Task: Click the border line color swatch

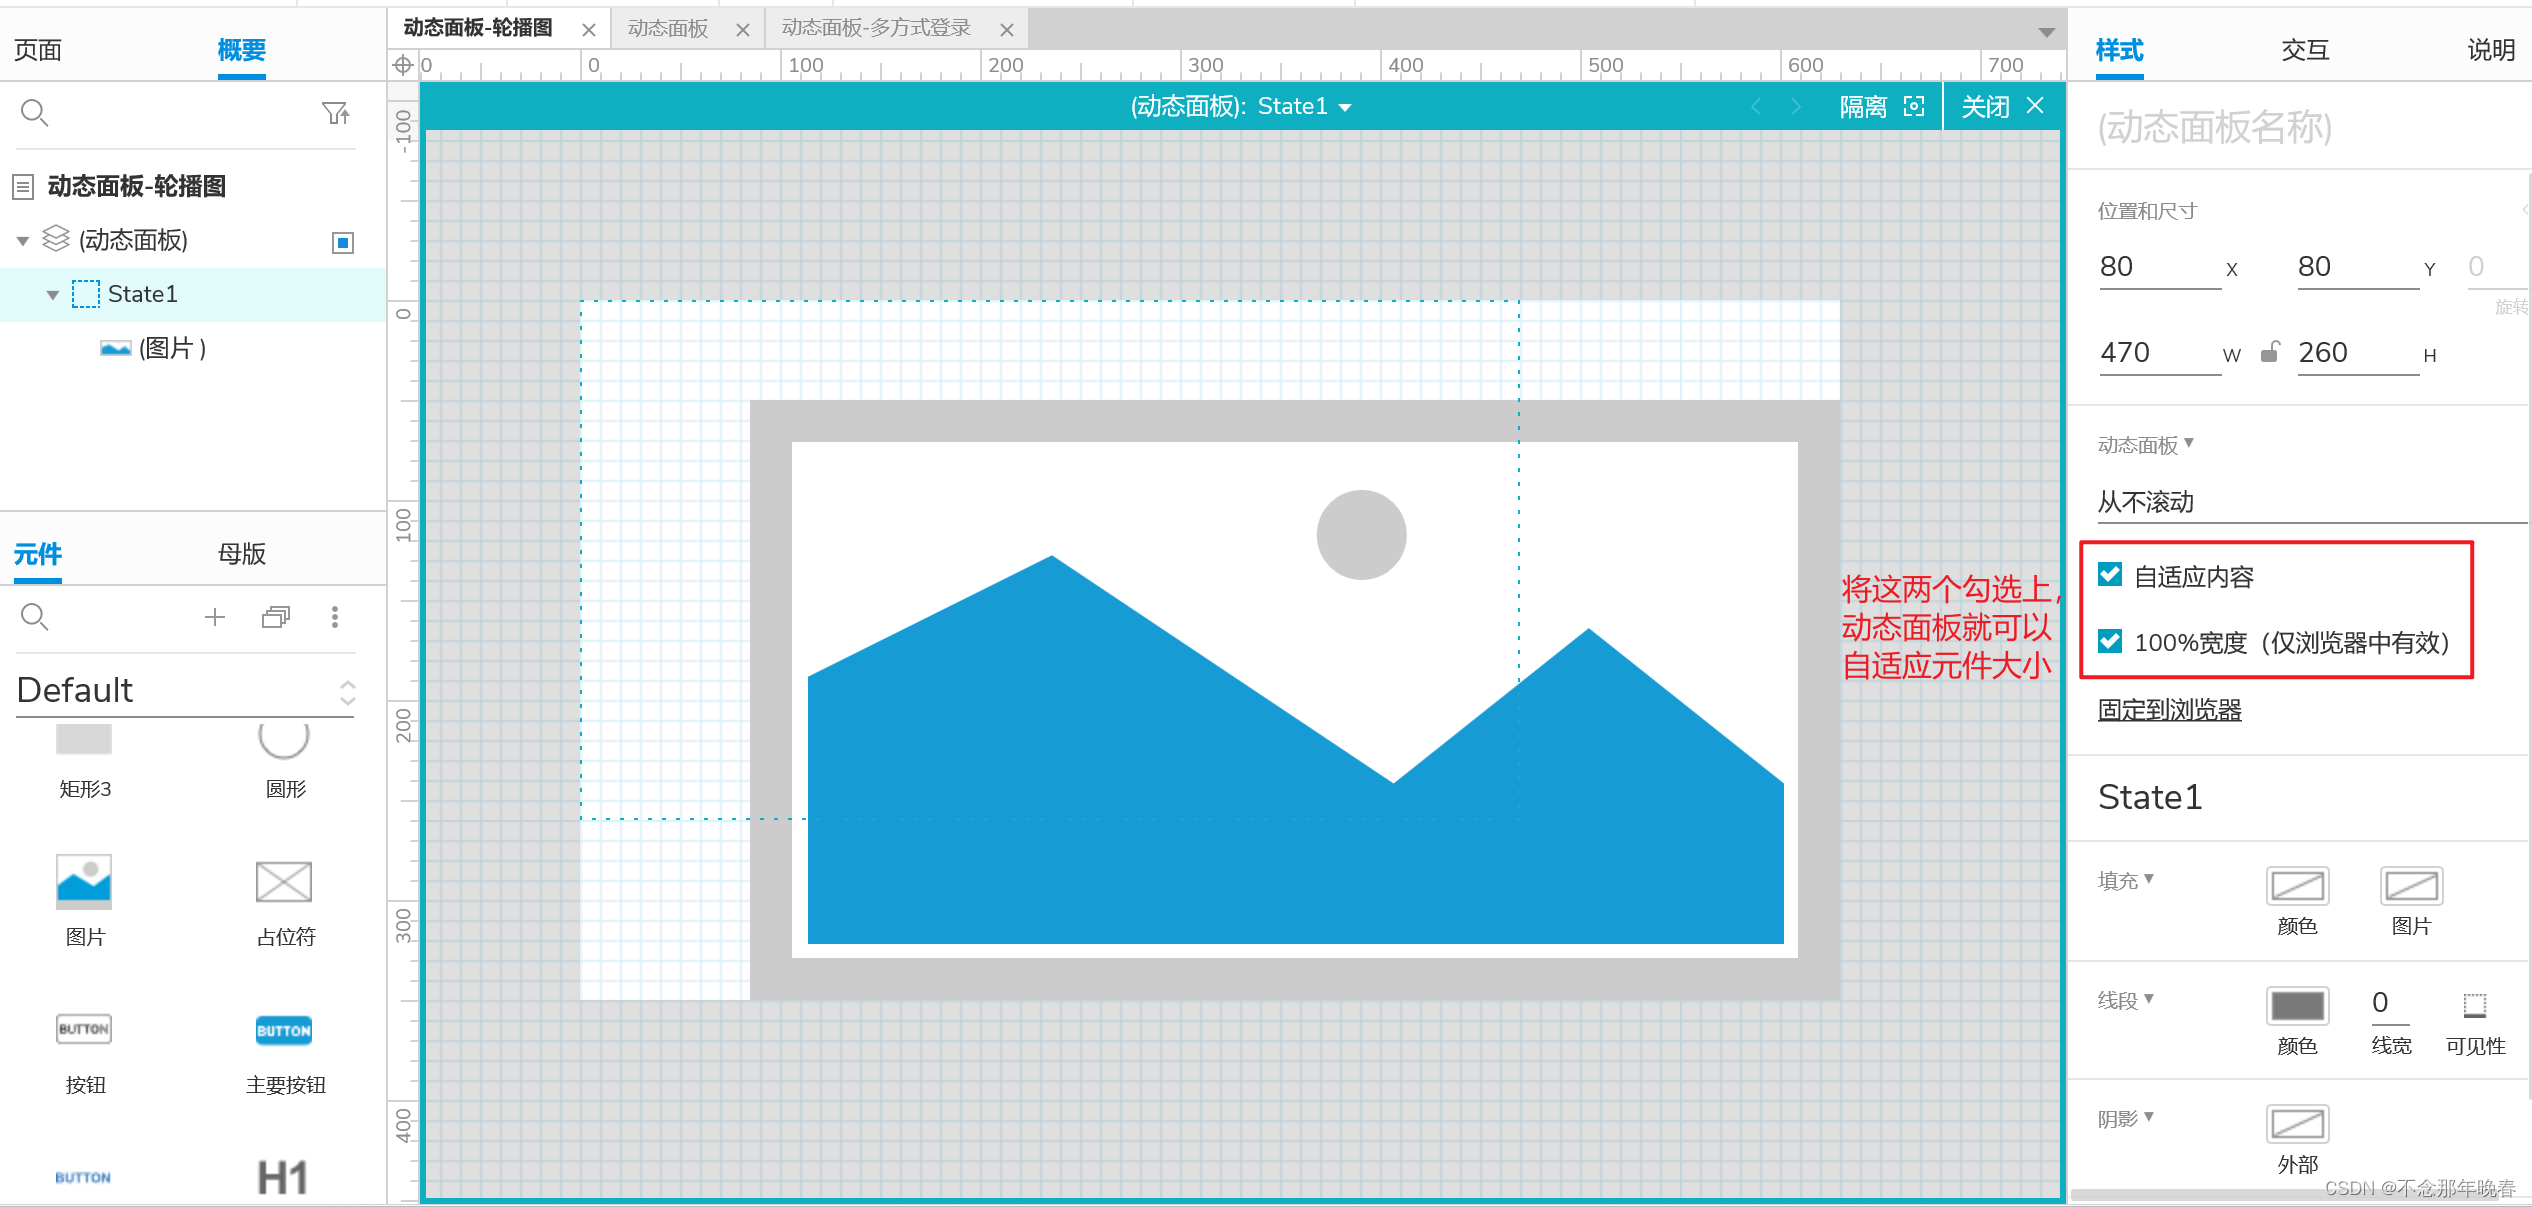Action: click(x=2297, y=1005)
